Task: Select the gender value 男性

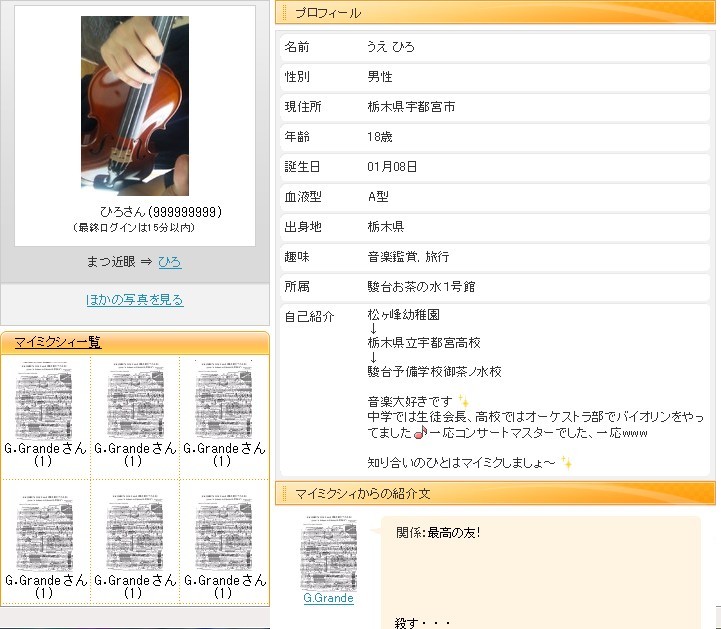Action: point(380,77)
